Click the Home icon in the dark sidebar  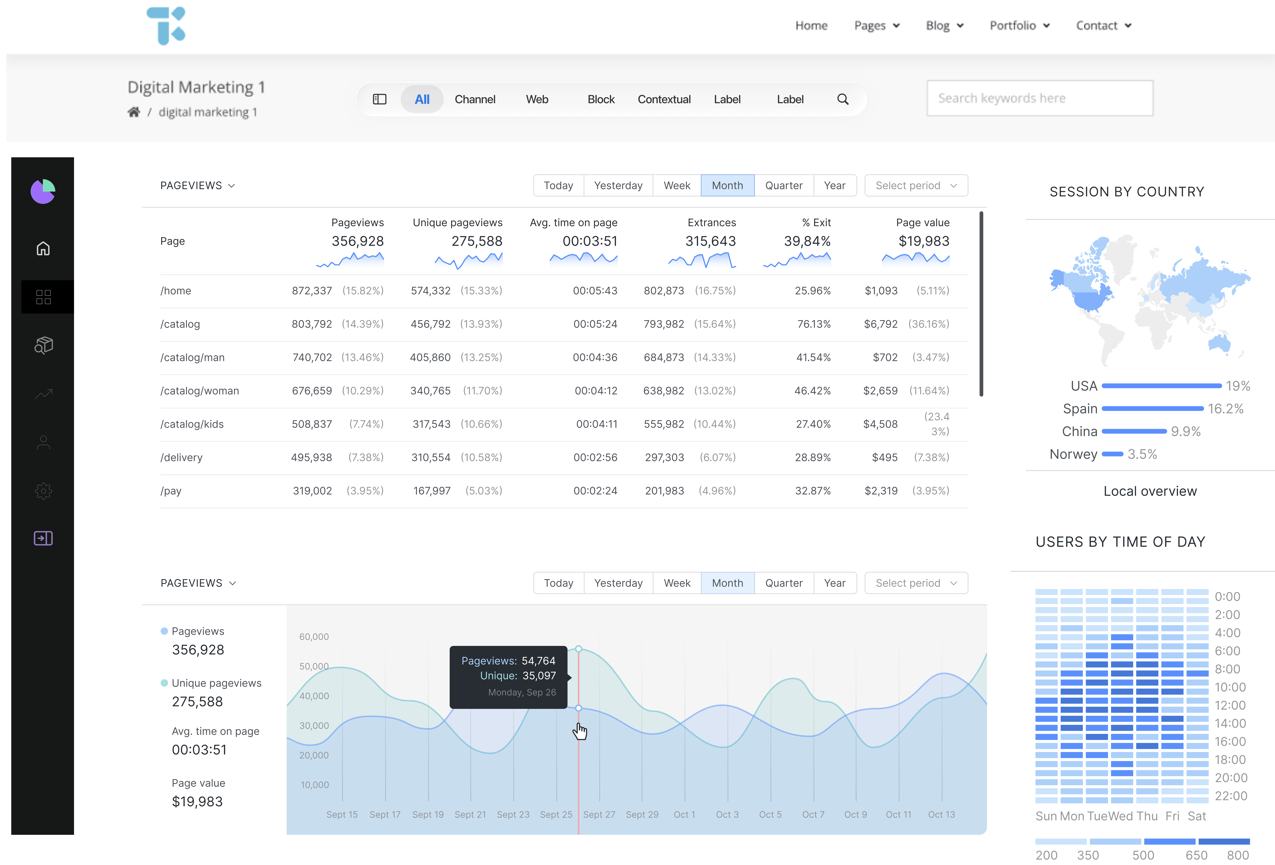click(43, 249)
